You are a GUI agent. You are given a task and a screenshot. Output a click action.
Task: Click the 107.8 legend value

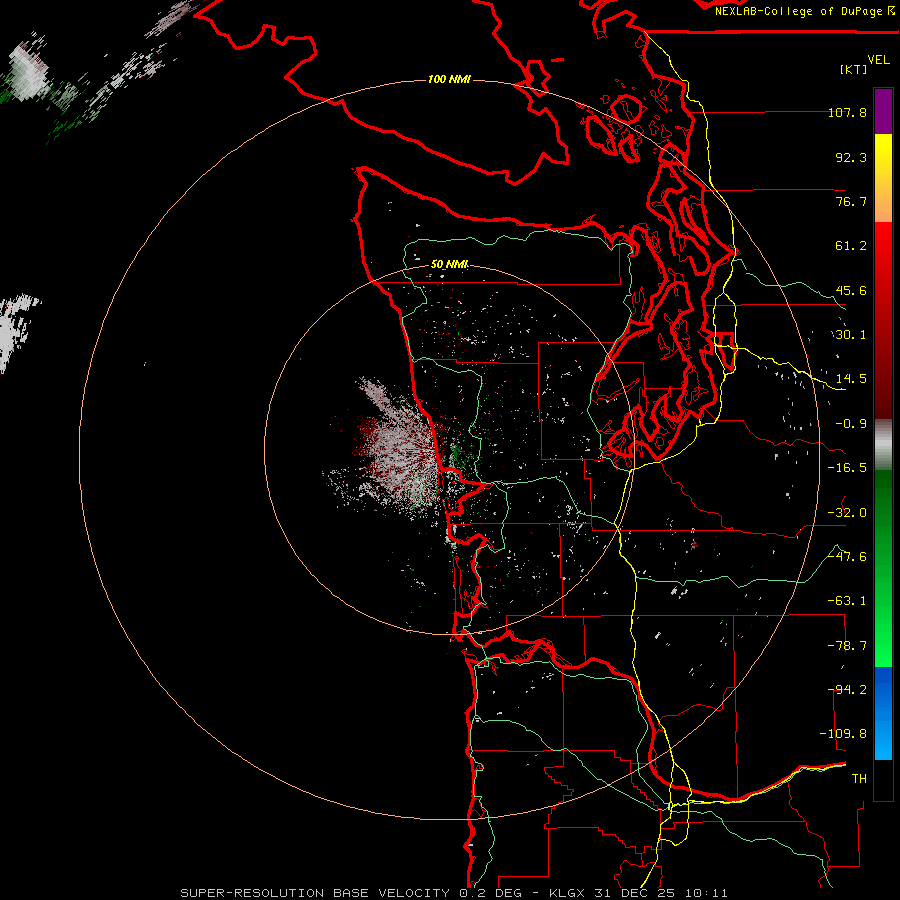(847, 112)
